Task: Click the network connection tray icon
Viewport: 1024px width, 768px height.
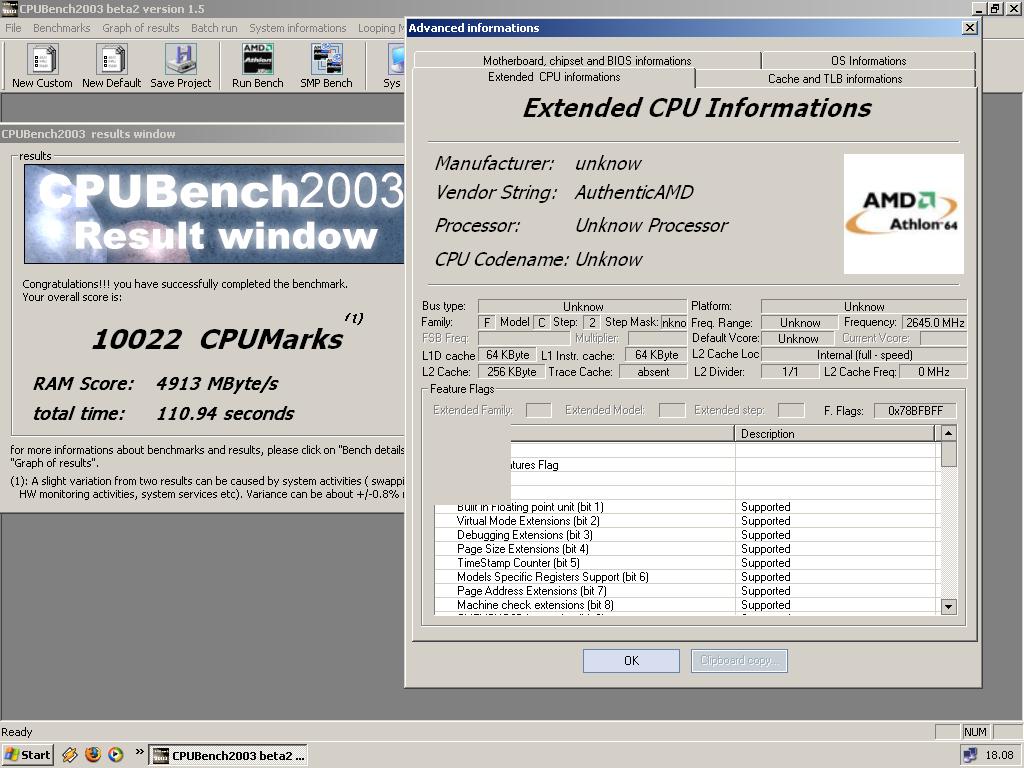Action: [970, 755]
